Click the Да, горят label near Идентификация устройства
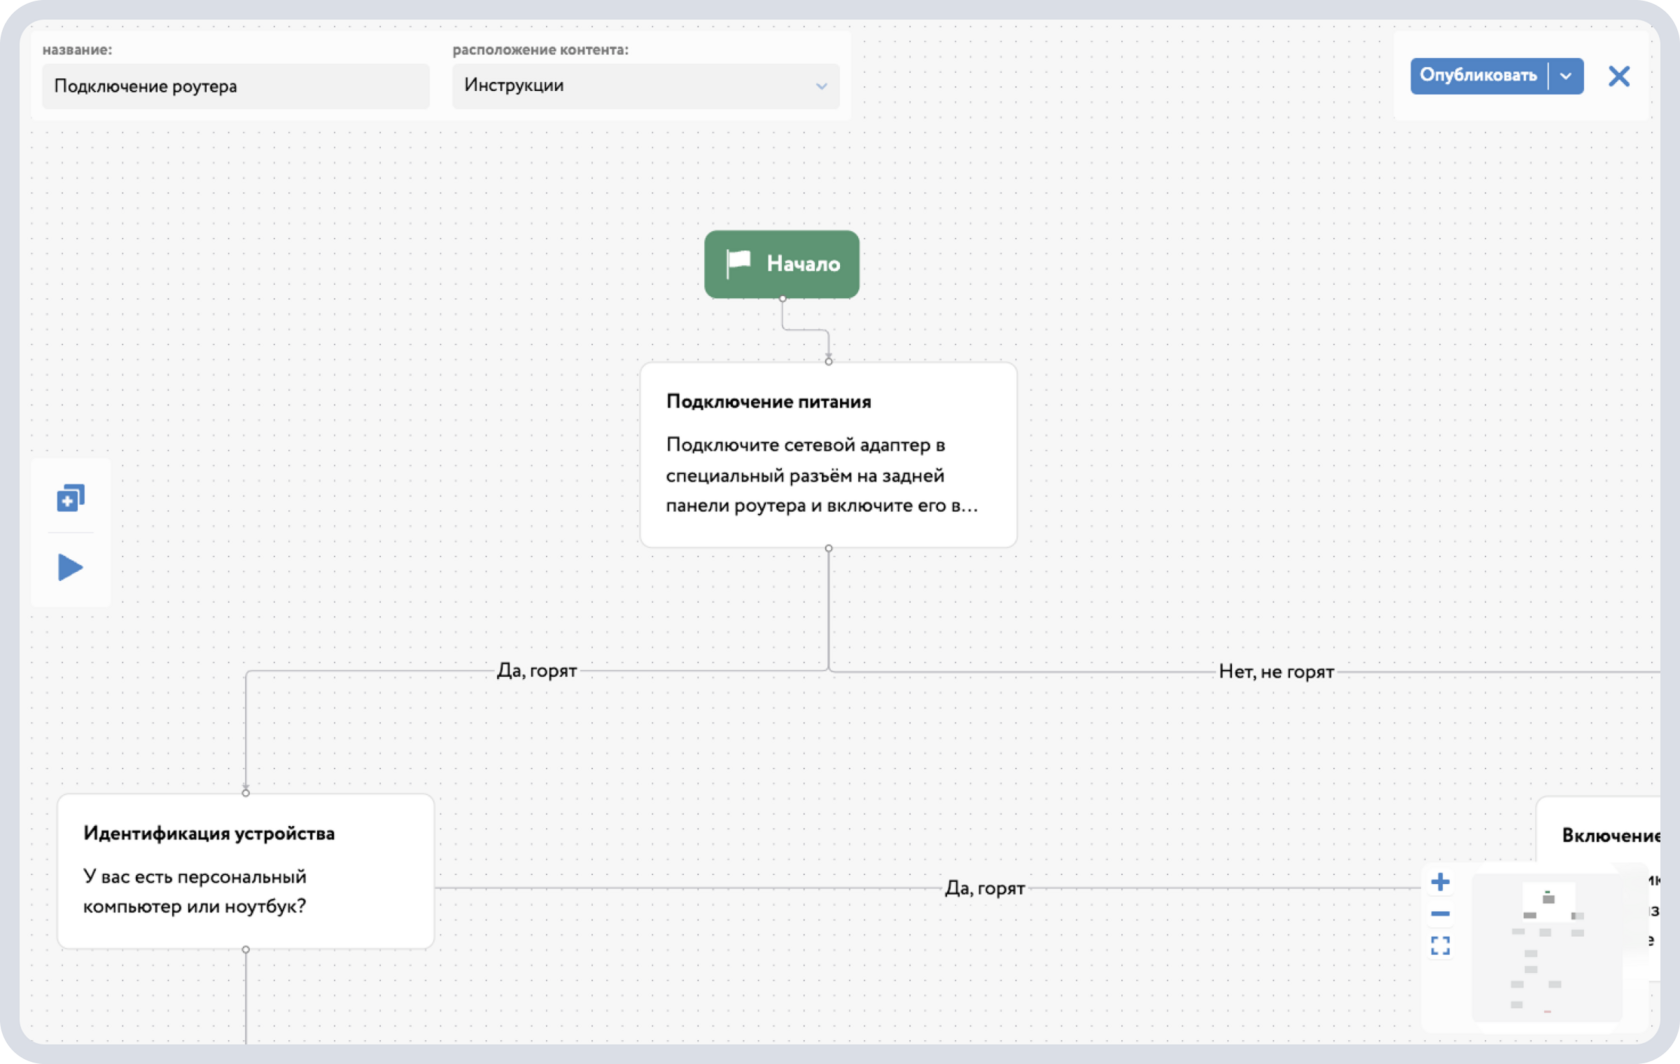 pos(985,887)
